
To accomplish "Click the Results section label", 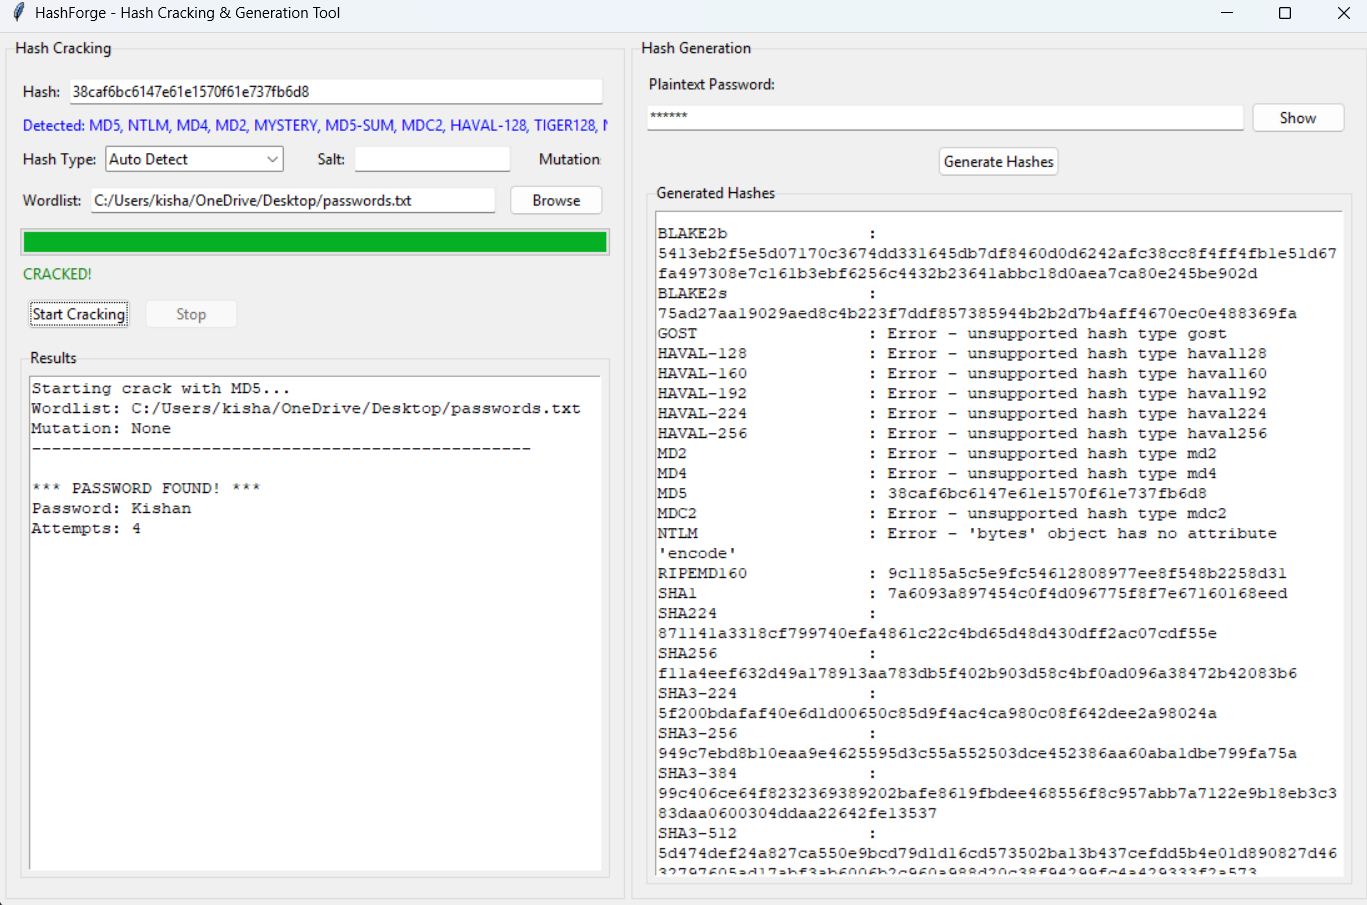I will (53, 358).
